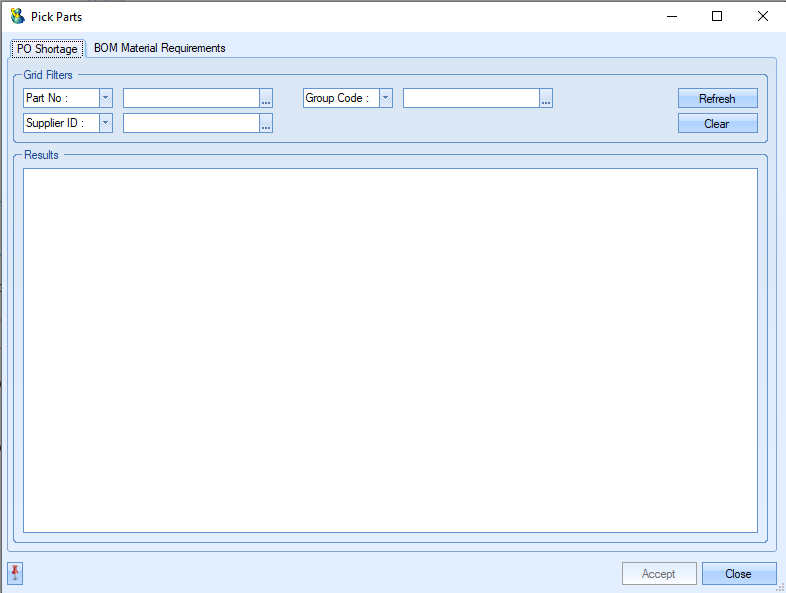The height and width of the screenshot is (593, 786).
Task: Click the Pick Parts title bar app icon
Action: tap(17, 16)
